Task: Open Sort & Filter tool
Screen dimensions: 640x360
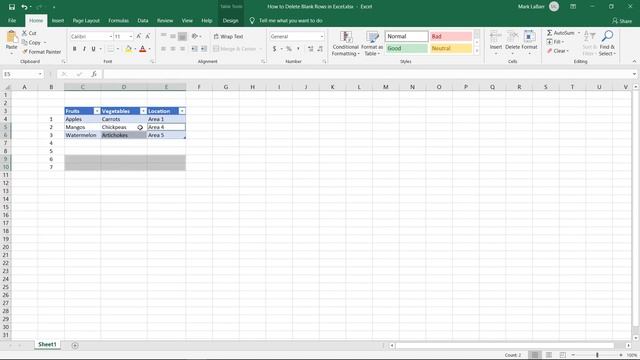Action: pyautogui.click(x=589, y=43)
